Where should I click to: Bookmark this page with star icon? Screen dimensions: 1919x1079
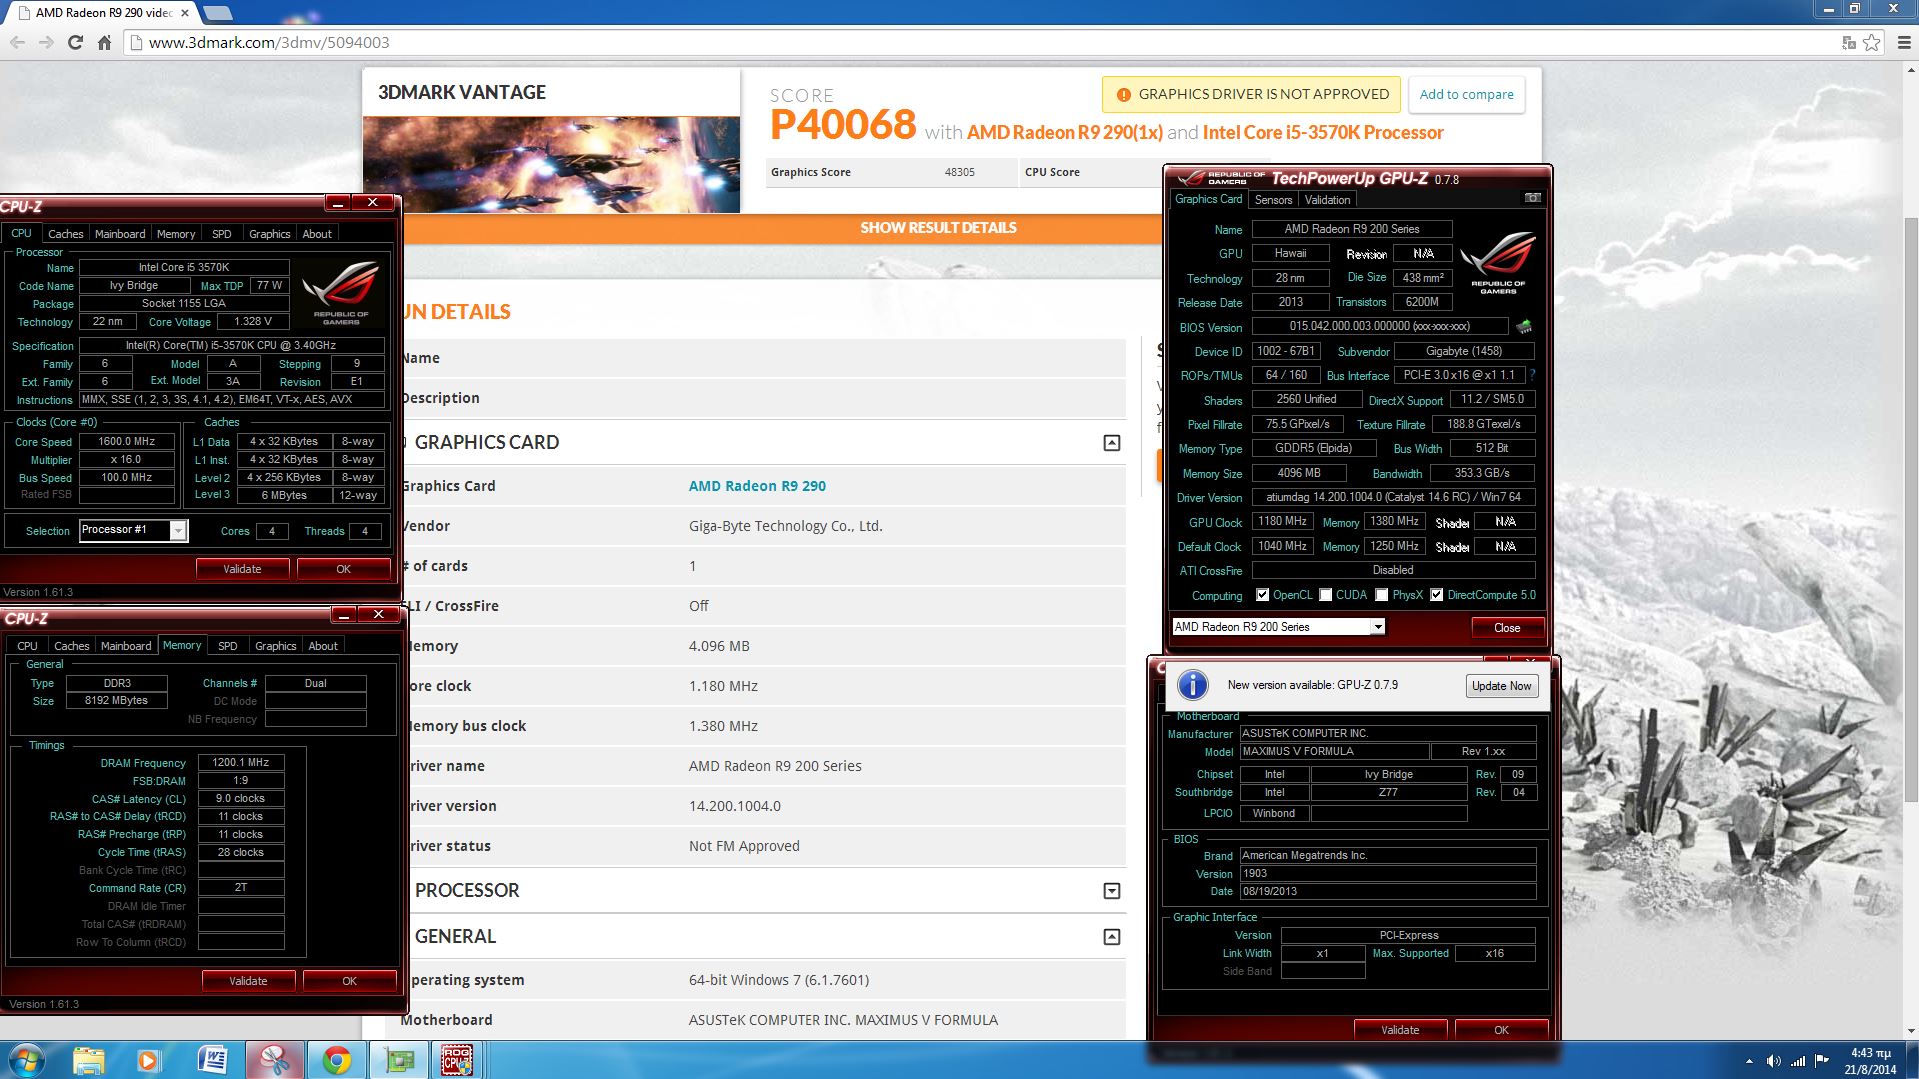coord(1871,42)
